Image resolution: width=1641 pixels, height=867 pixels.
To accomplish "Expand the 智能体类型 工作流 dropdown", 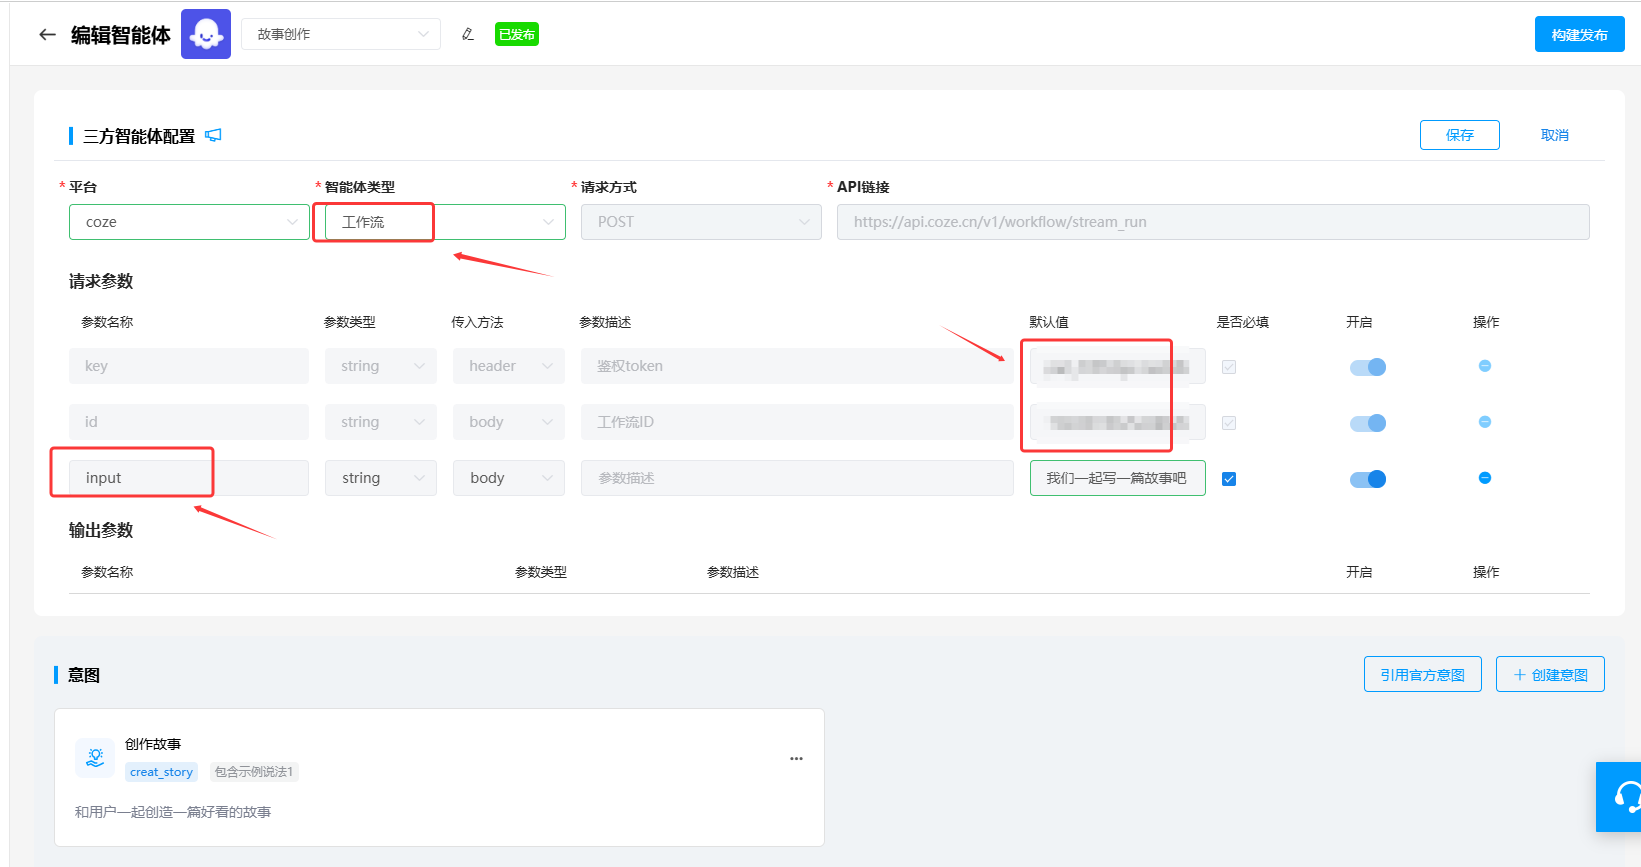I will 441,222.
